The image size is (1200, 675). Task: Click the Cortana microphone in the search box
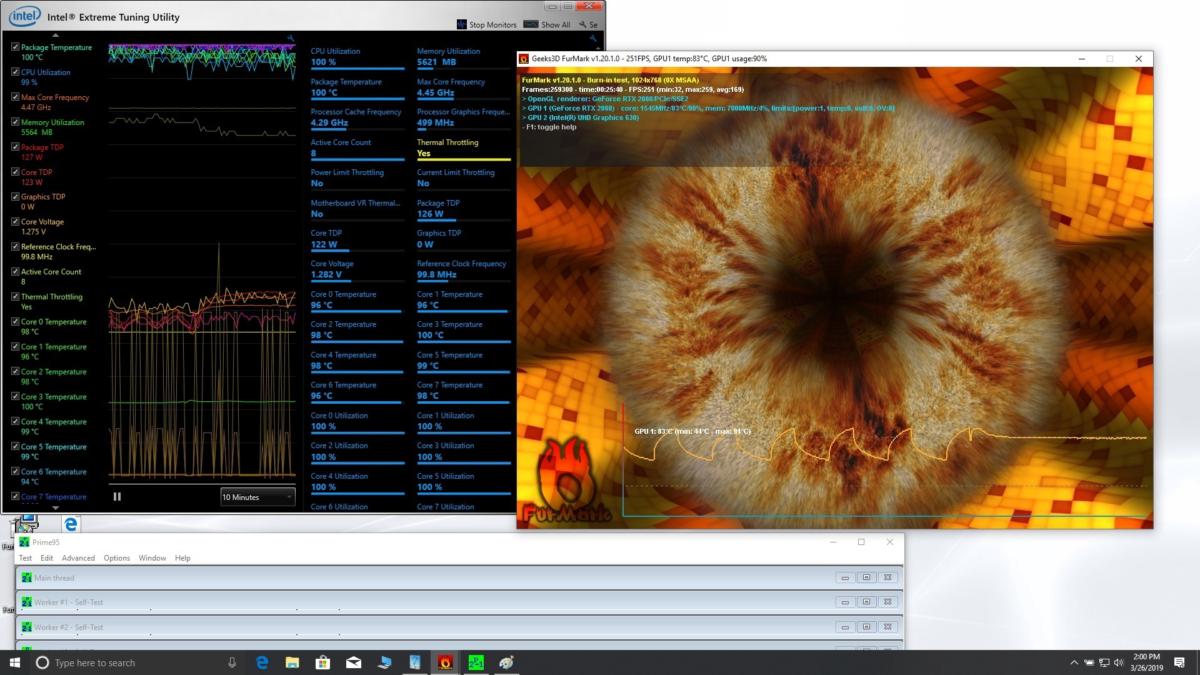[232, 662]
